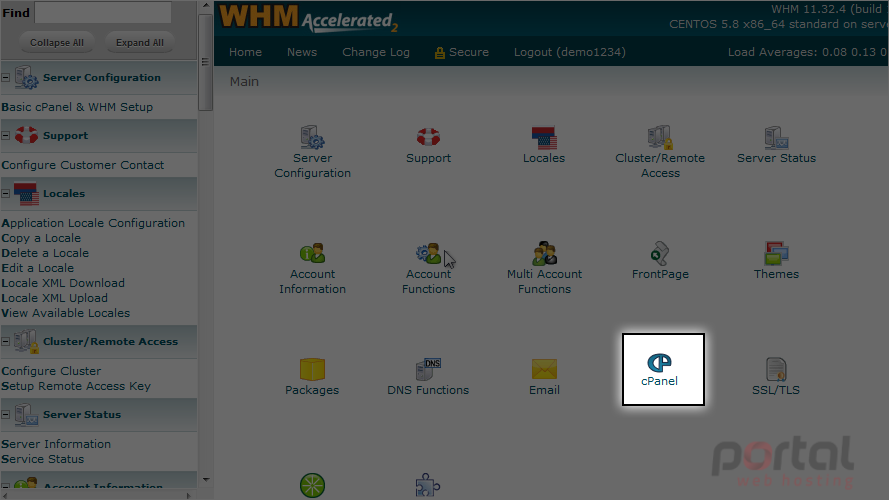
Task: Open News in top navigation
Action: (302, 52)
